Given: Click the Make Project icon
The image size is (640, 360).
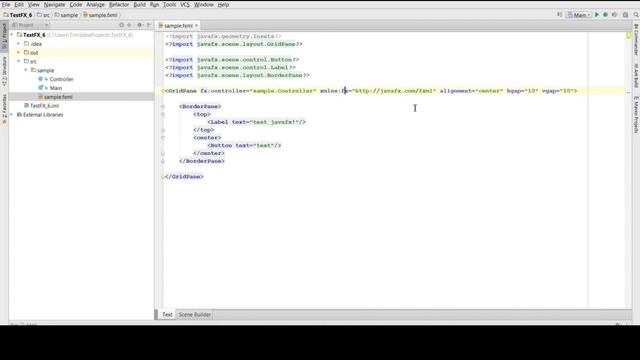Looking at the screenshot, I should (560, 15).
